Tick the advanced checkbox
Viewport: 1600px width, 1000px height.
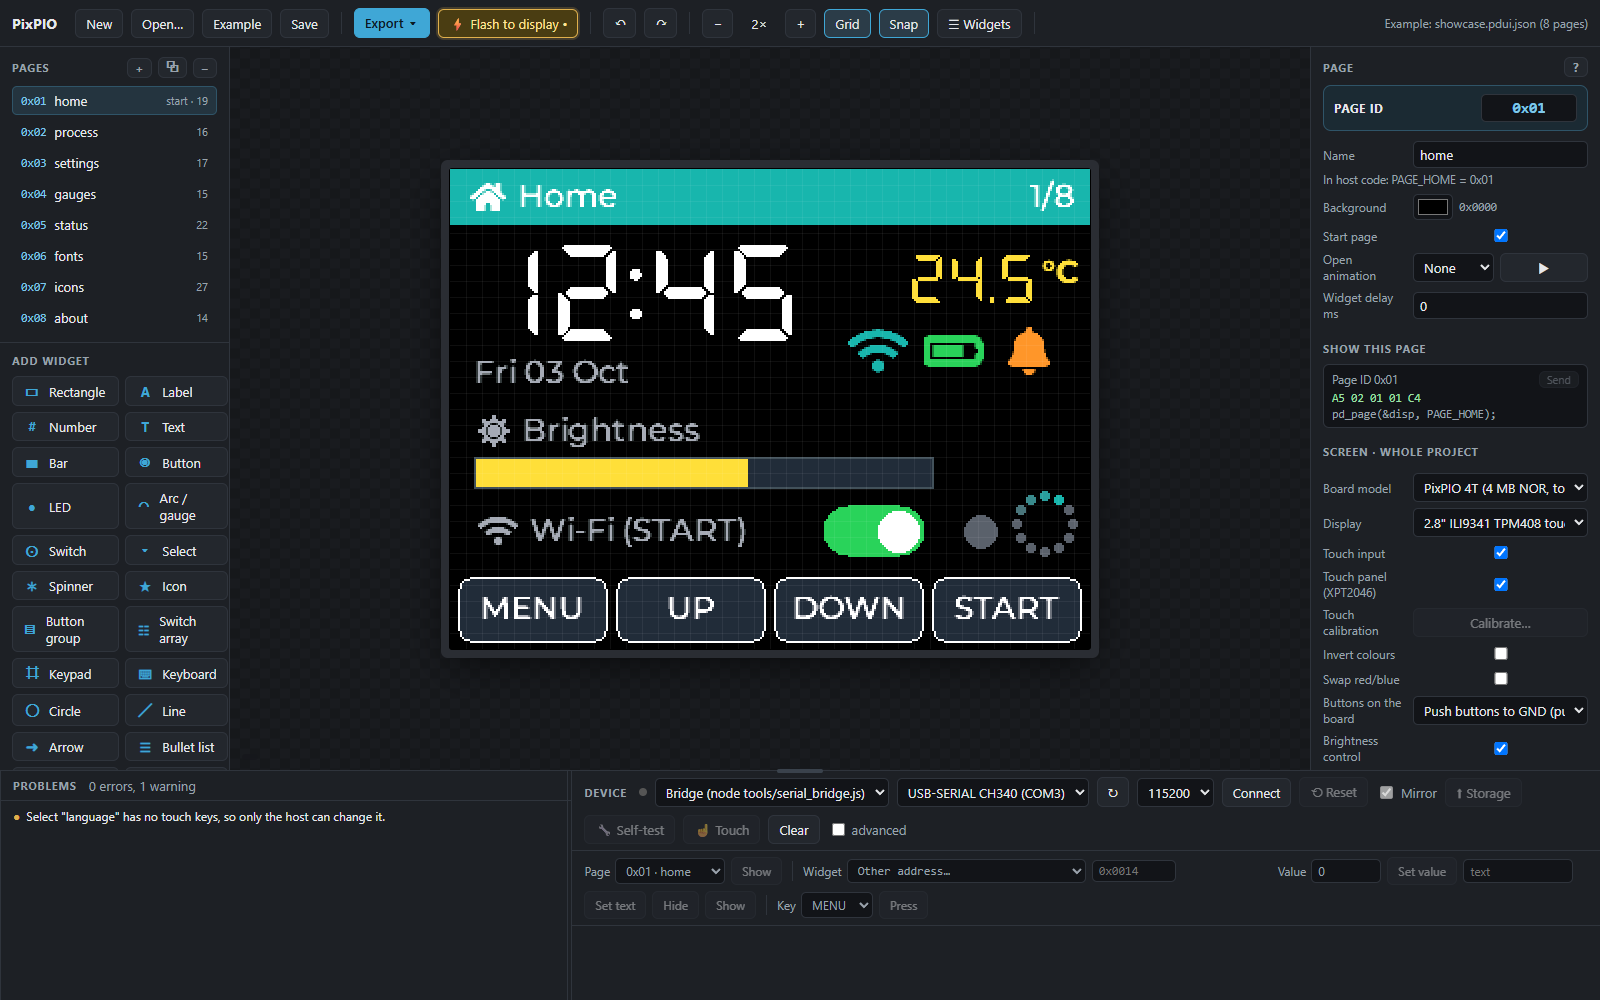(838, 830)
